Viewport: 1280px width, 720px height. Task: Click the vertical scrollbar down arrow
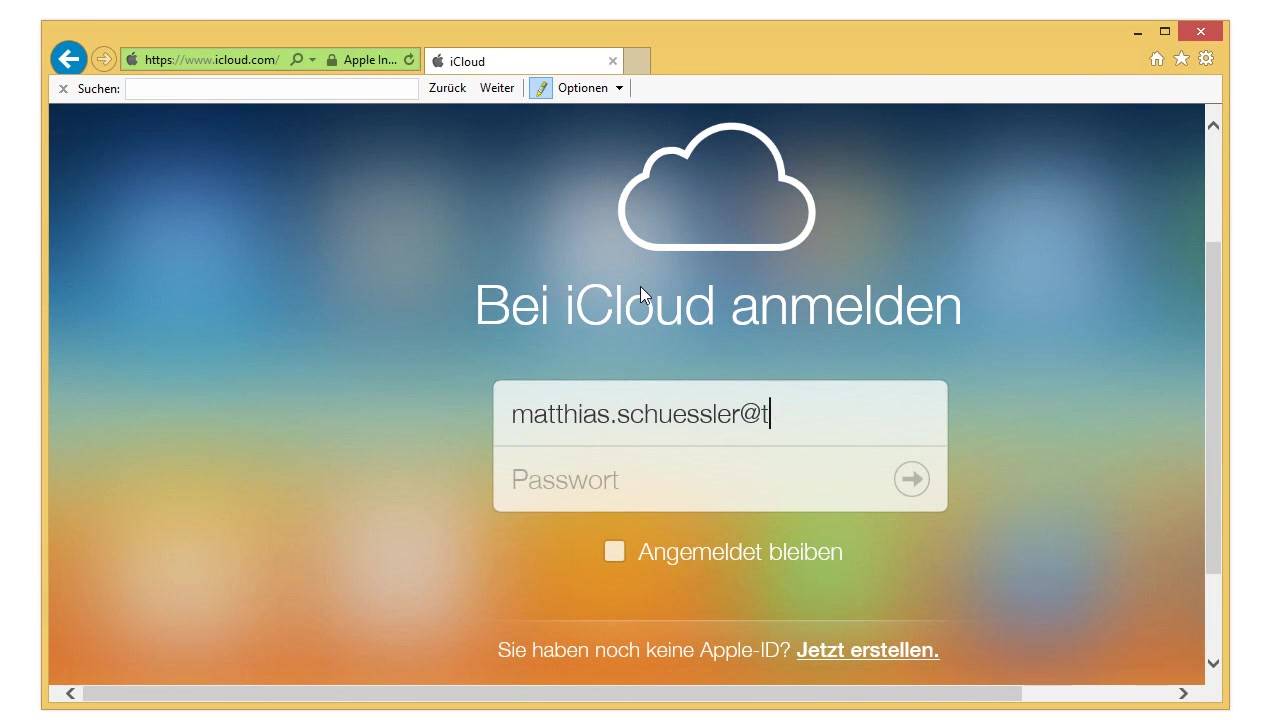1213,662
